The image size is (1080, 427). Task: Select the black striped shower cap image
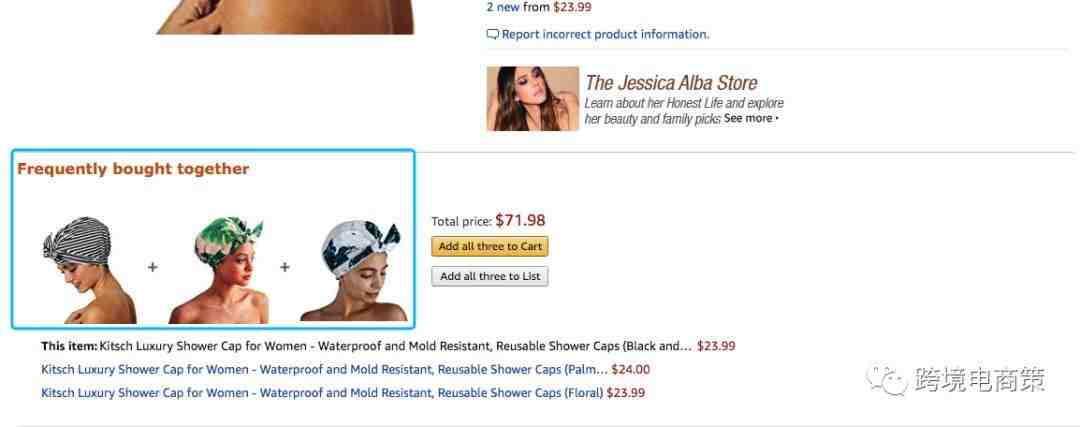pyautogui.click(x=87, y=269)
